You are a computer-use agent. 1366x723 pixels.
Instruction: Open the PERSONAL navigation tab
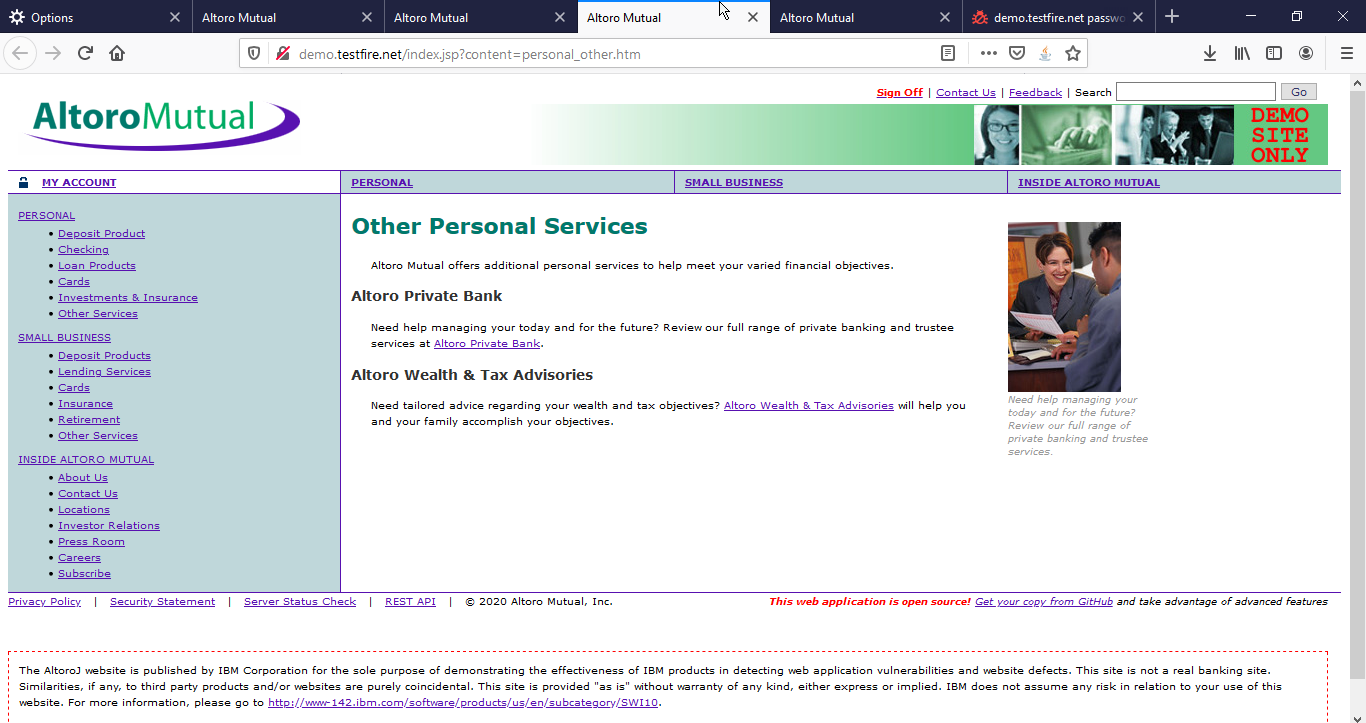[x=382, y=182]
